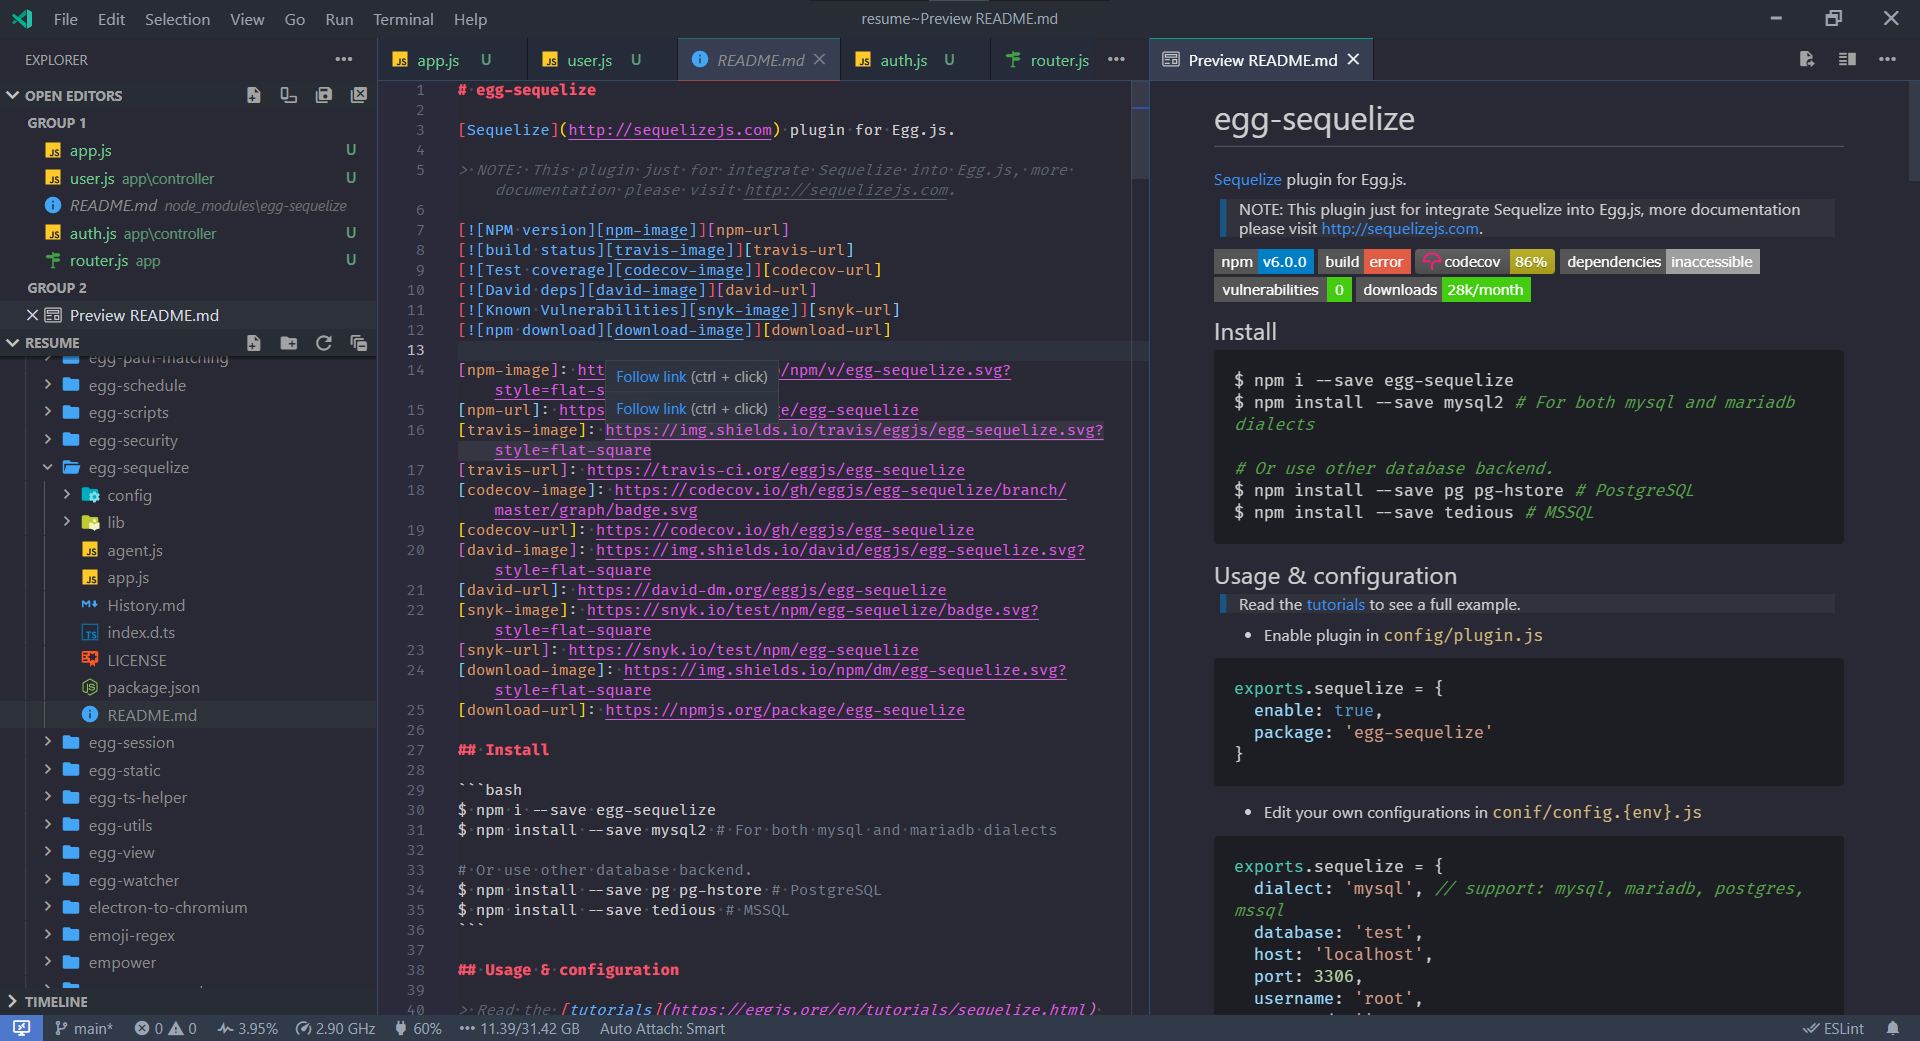
Task: Click npm v6.0.0 badge in preview
Action: (1264, 262)
